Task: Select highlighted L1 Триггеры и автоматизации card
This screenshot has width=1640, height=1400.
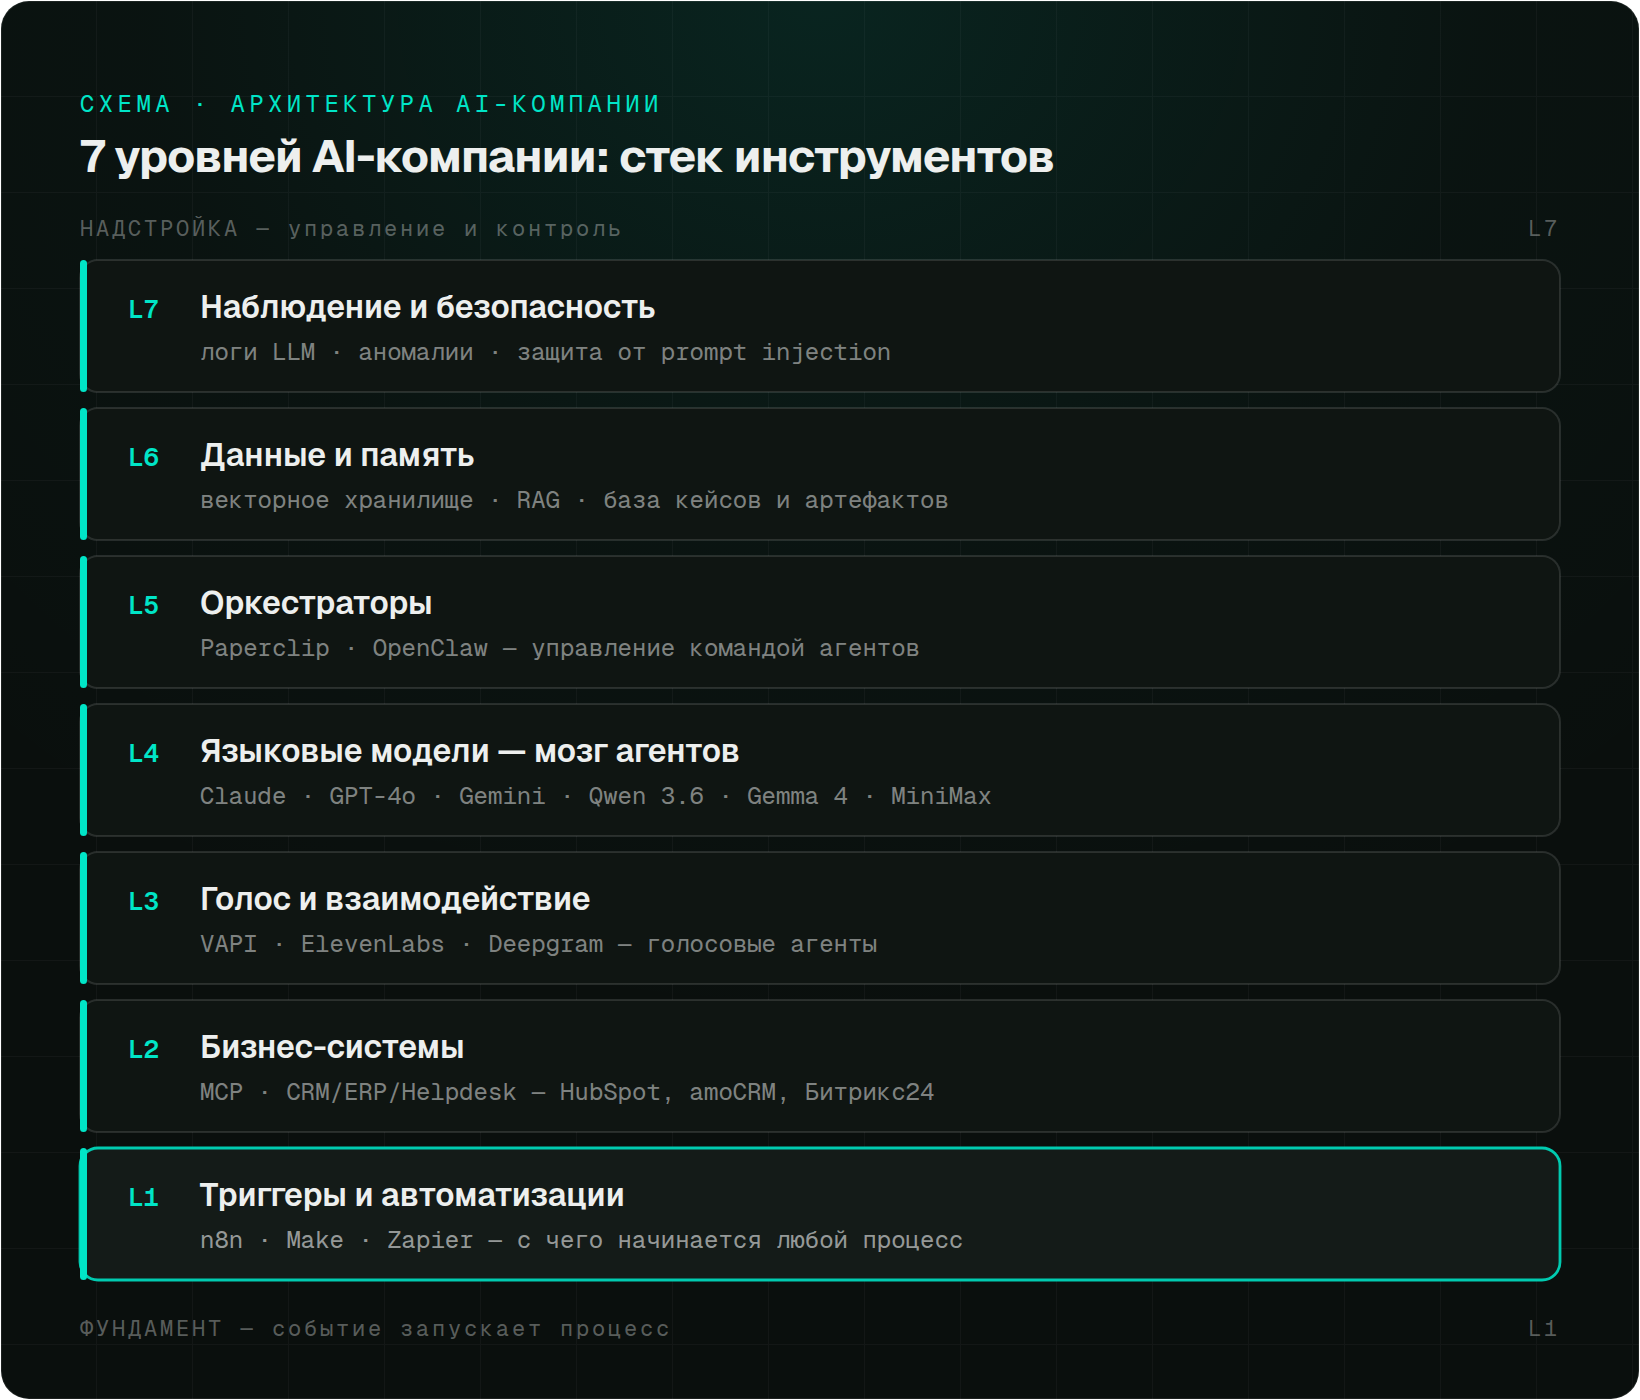Action: (x=820, y=1214)
